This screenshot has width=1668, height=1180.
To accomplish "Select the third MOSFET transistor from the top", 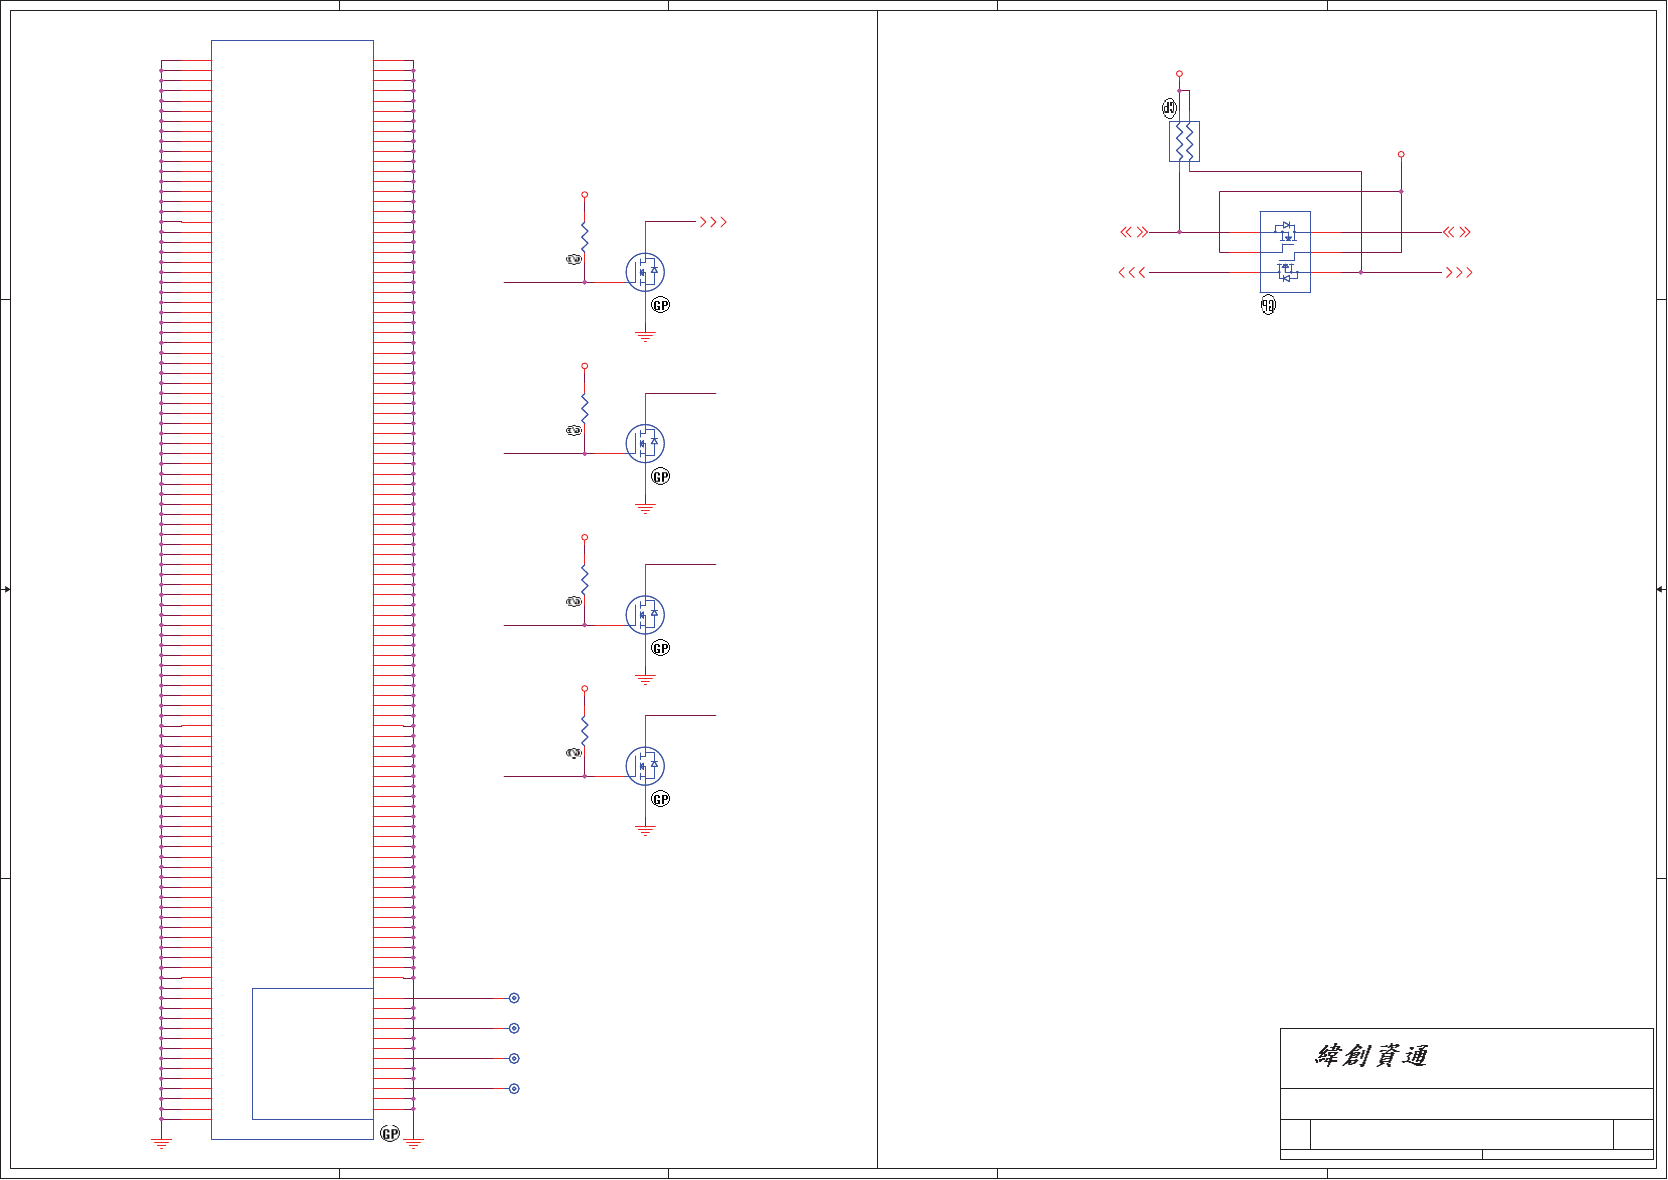I will [645, 615].
